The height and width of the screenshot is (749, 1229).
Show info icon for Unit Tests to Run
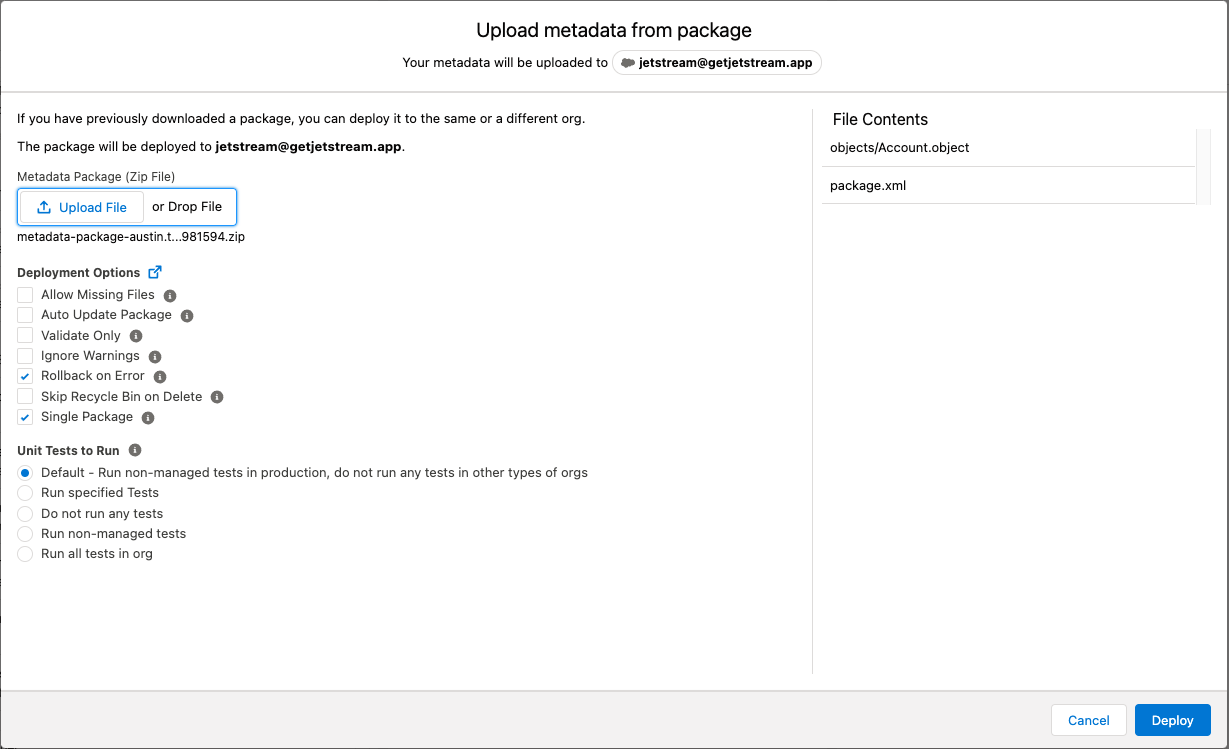135,450
